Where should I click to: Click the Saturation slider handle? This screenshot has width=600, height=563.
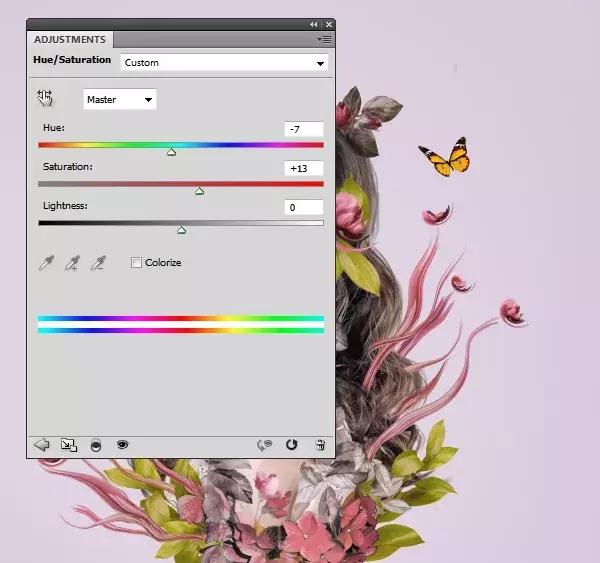point(199,191)
